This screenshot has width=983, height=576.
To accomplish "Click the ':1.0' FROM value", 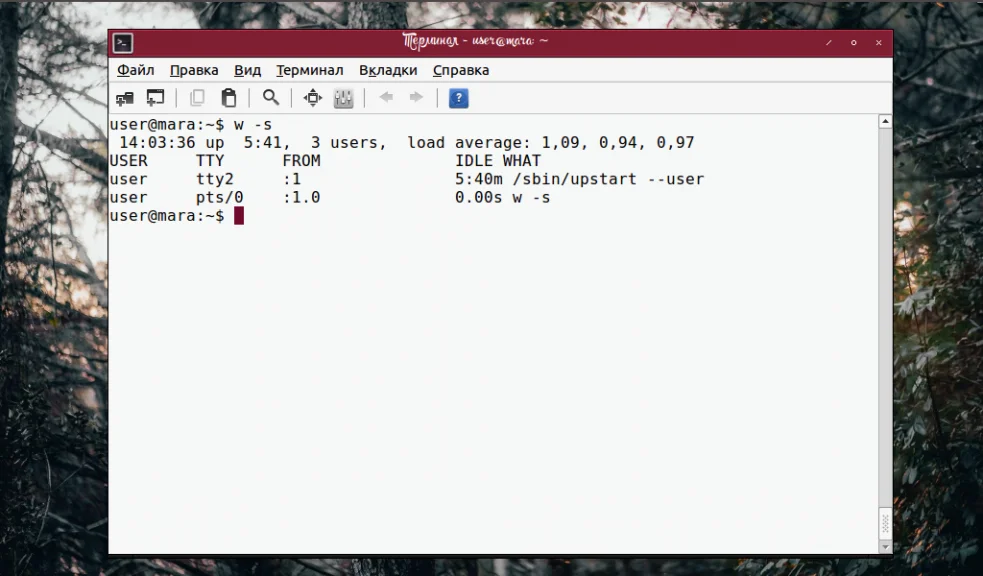I will click(x=301, y=197).
